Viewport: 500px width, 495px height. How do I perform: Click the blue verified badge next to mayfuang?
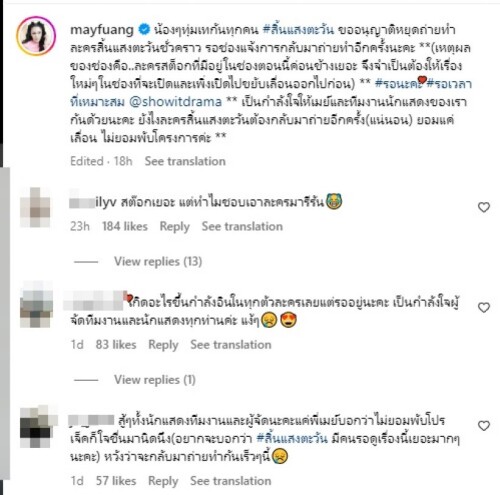pos(144,30)
